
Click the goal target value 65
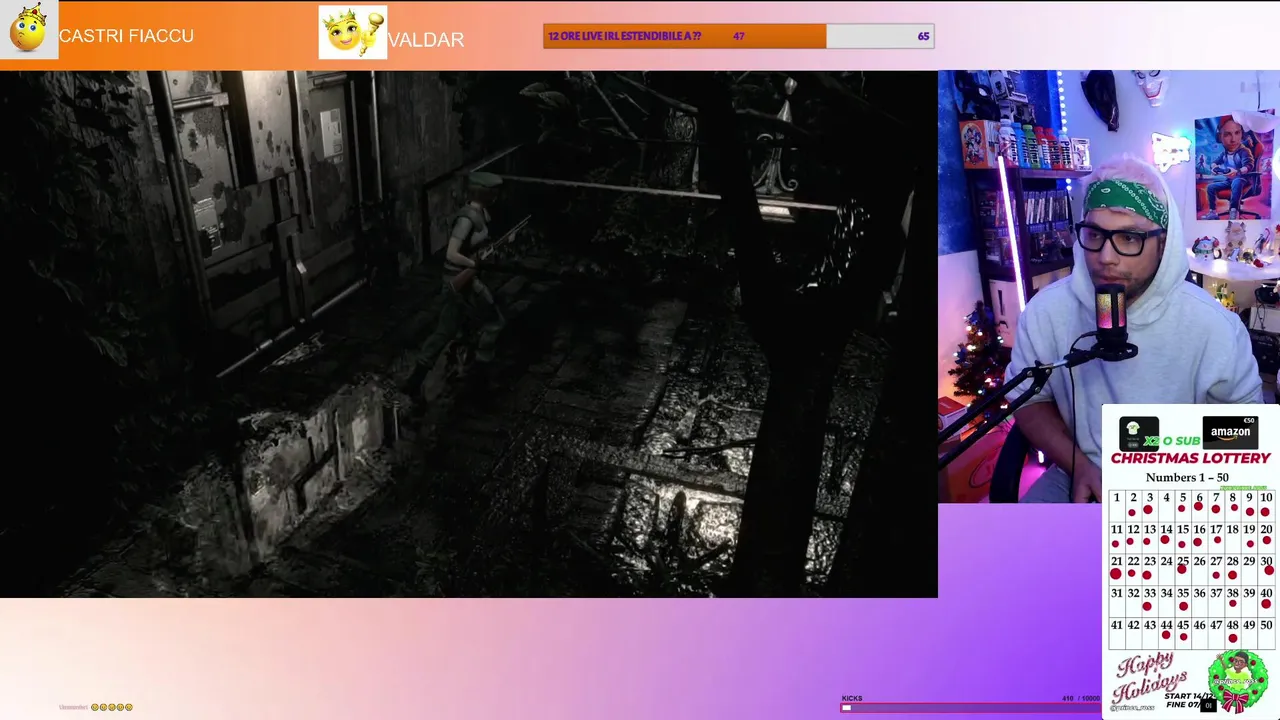pyautogui.click(x=923, y=36)
